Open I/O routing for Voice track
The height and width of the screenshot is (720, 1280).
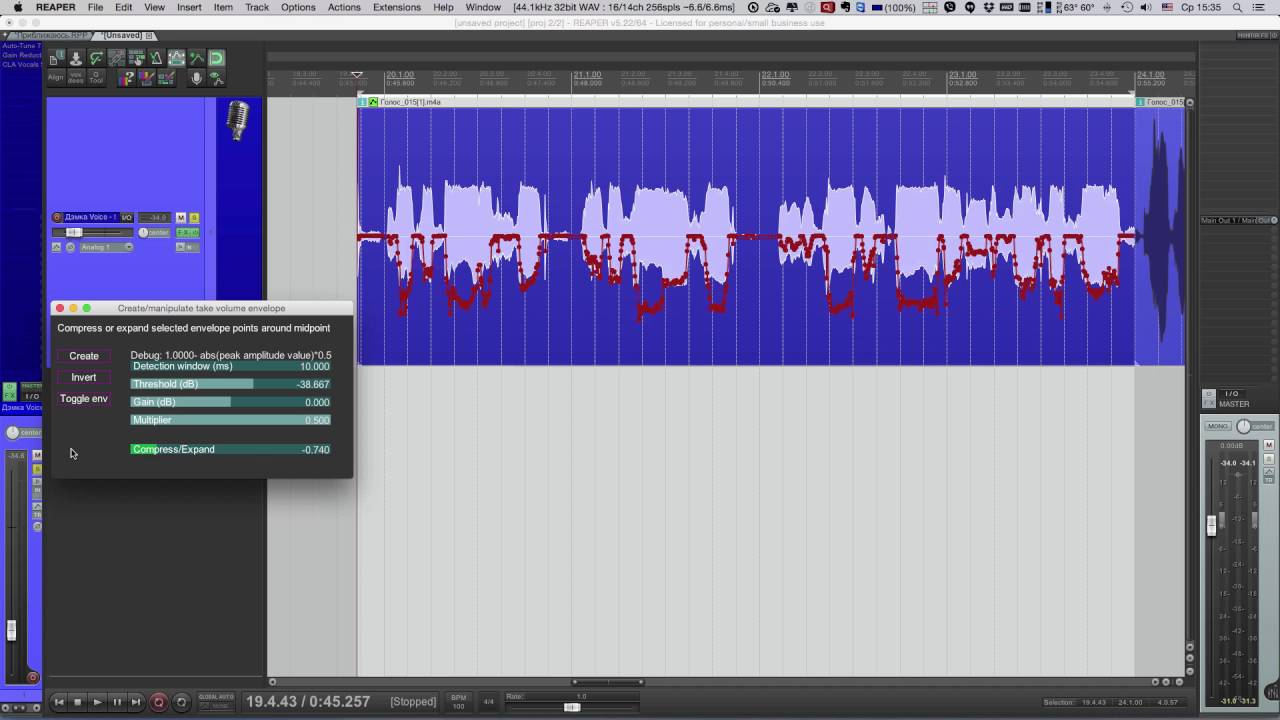point(127,217)
